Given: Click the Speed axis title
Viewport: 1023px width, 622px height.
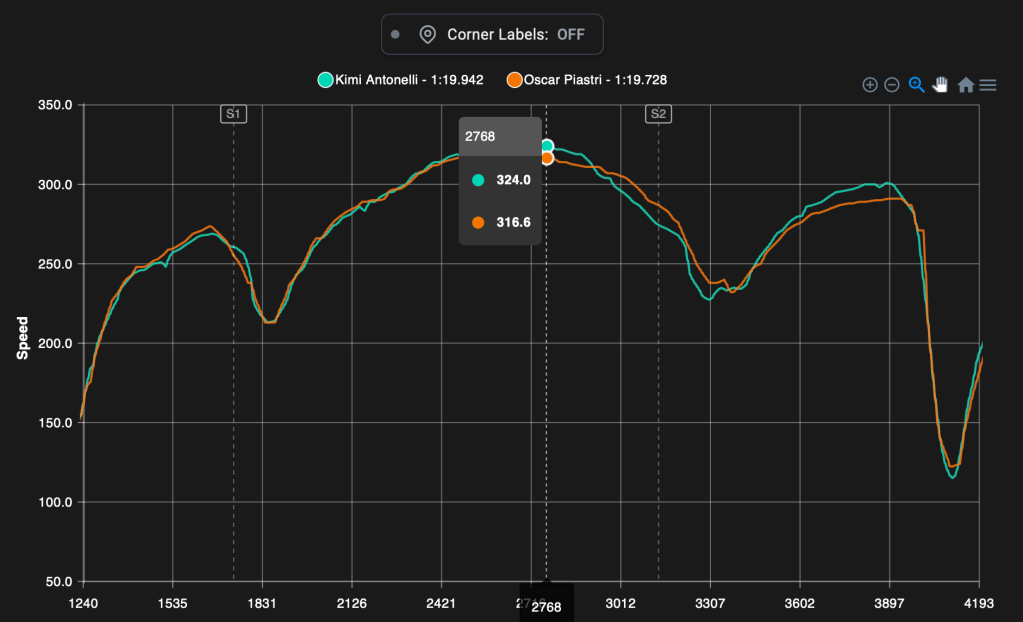Looking at the screenshot, I should pos(23,338).
